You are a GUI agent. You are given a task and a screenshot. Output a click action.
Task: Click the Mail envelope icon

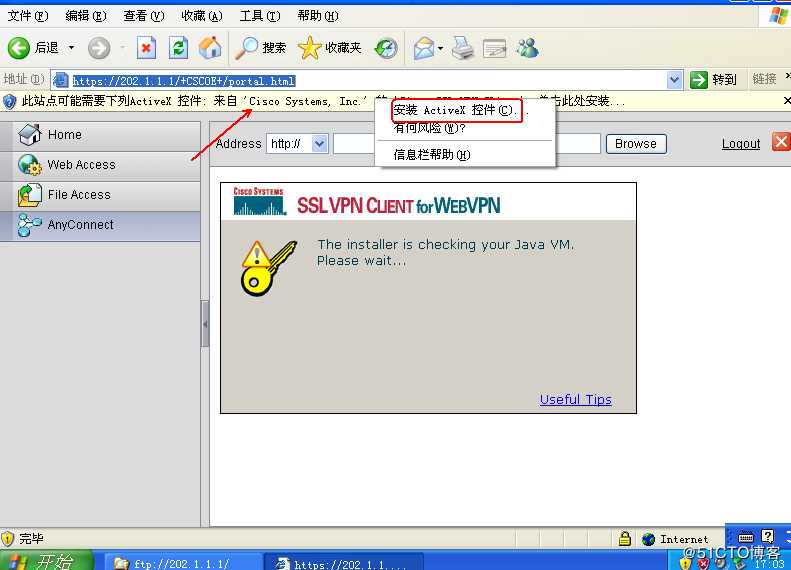point(424,48)
